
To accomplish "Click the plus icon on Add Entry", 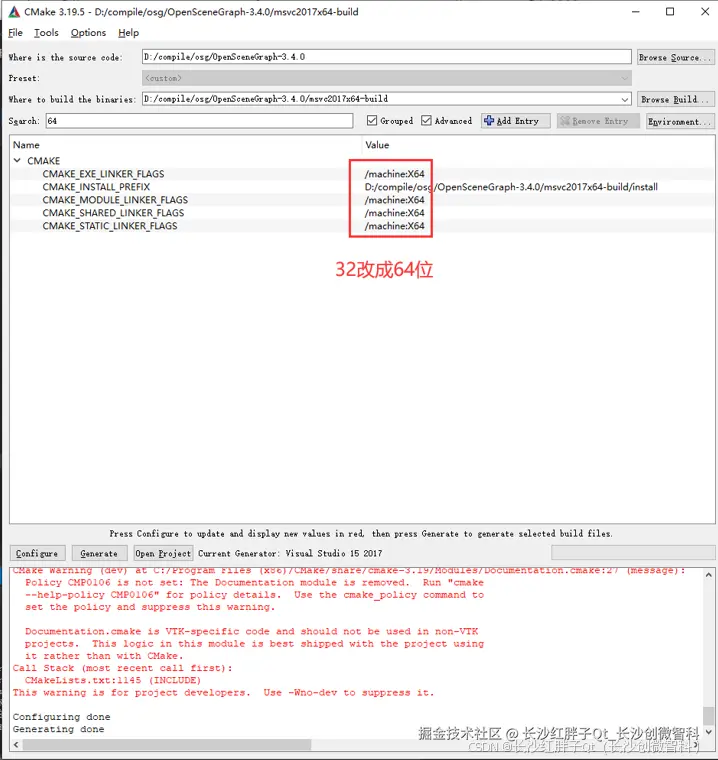I will click(489, 121).
